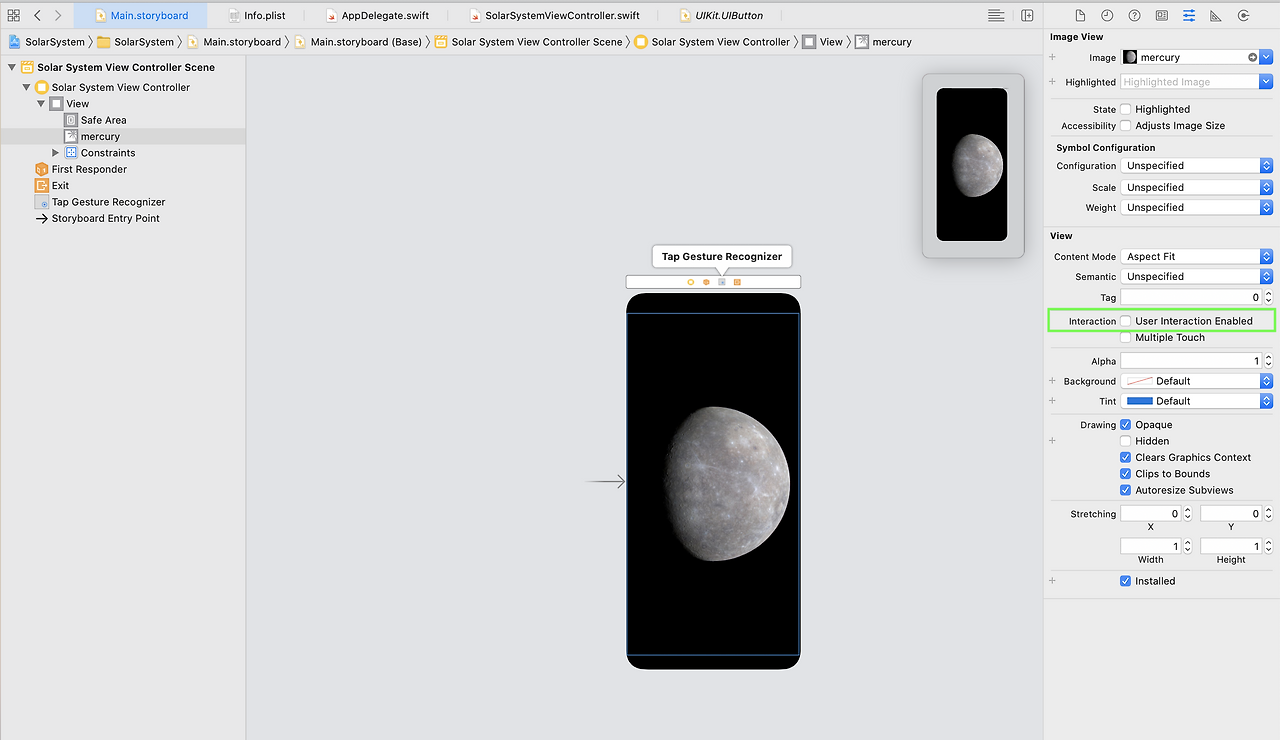Uncheck the Opaque checkbox

point(1126,425)
